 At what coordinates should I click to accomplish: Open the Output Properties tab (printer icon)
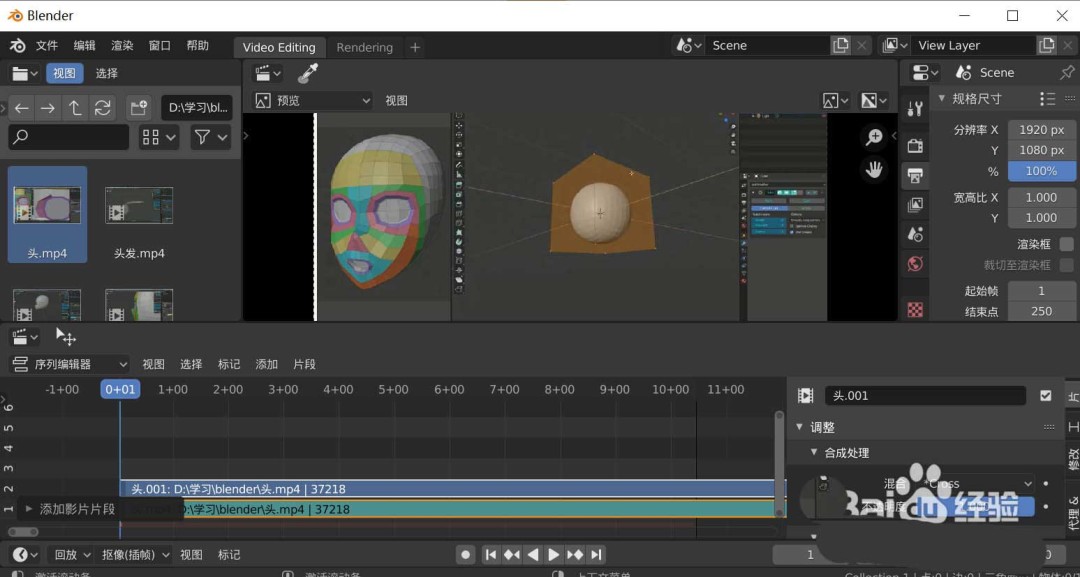coord(915,175)
